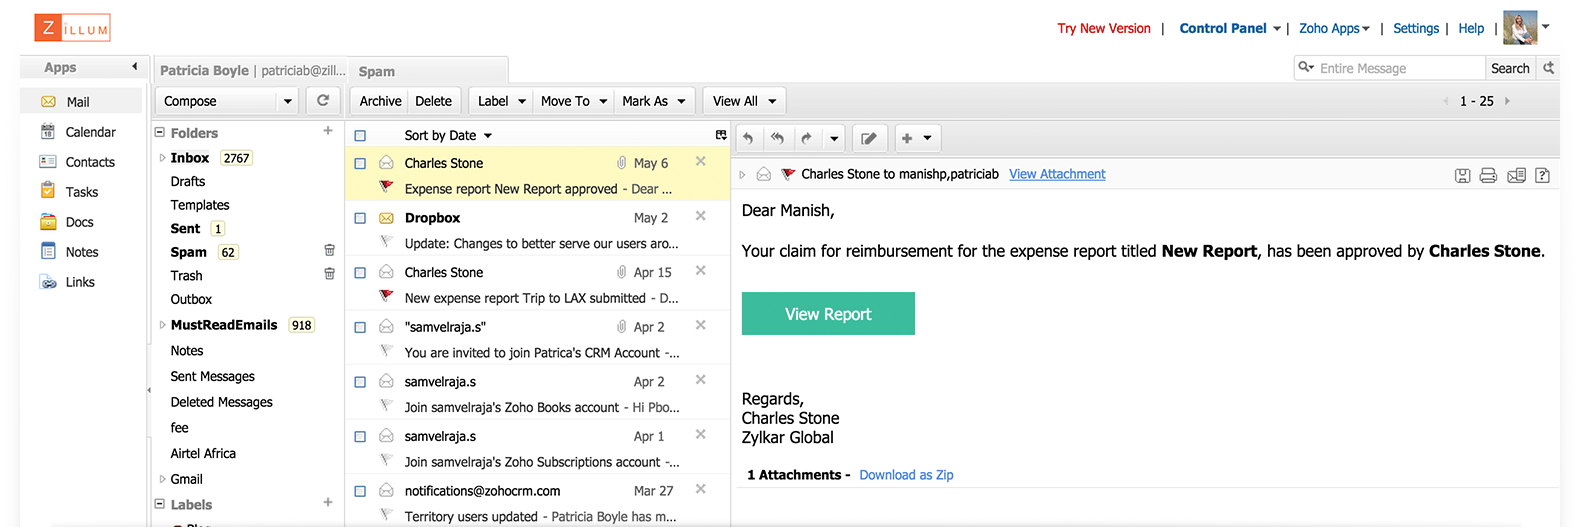The width and height of the screenshot is (1580, 527).
Task: Click the refresh mail icon
Action: [323, 101]
